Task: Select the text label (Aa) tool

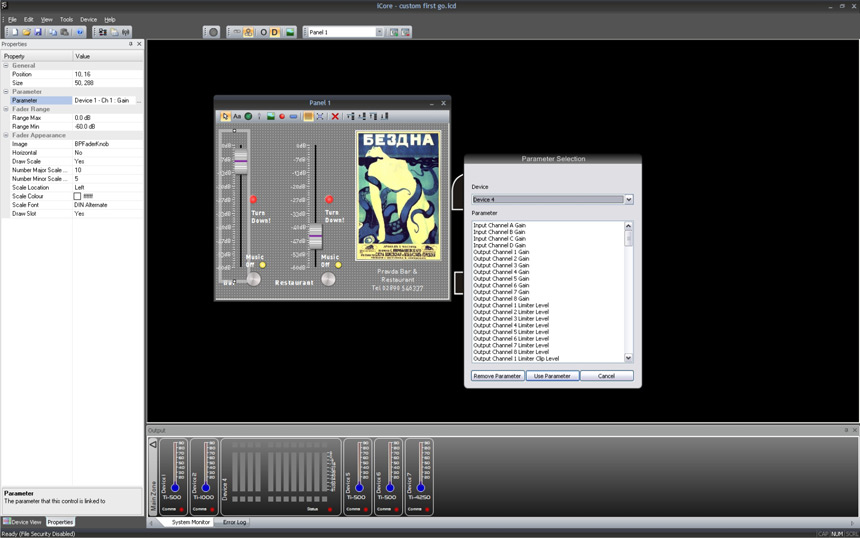Action: (x=237, y=117)
